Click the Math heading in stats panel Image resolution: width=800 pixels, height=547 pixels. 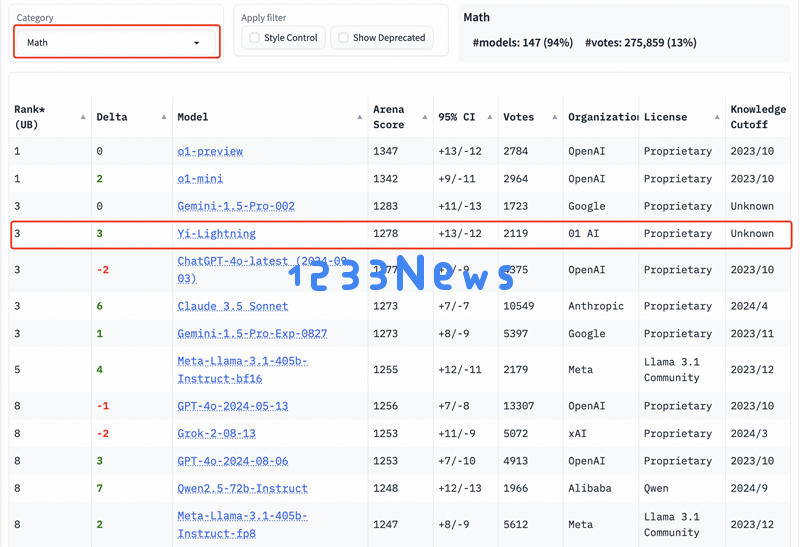coord(477,17)
